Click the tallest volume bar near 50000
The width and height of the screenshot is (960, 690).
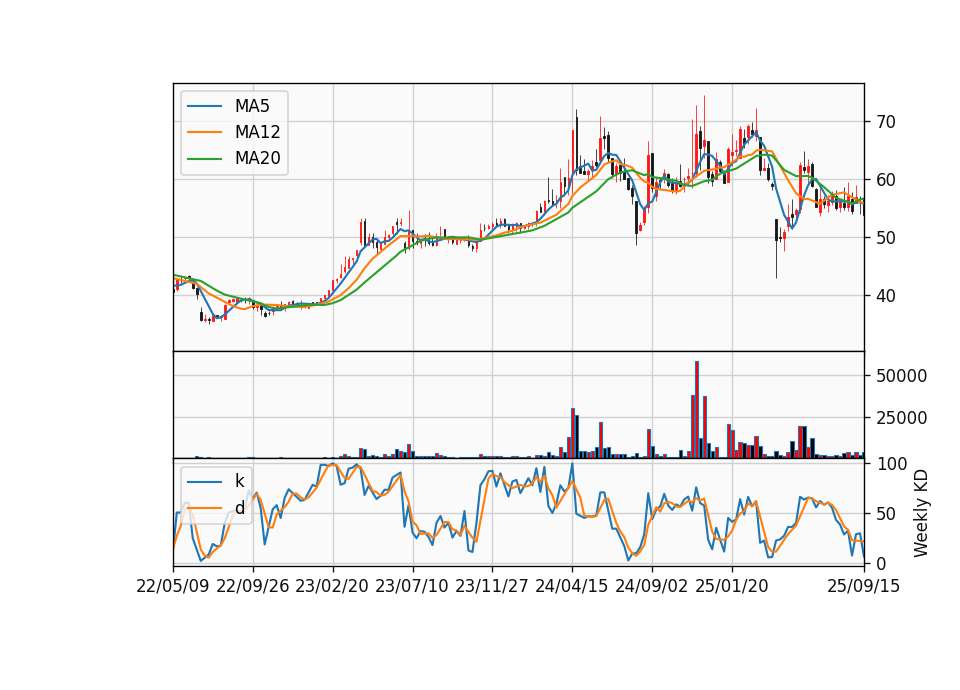tap(697, 410)
